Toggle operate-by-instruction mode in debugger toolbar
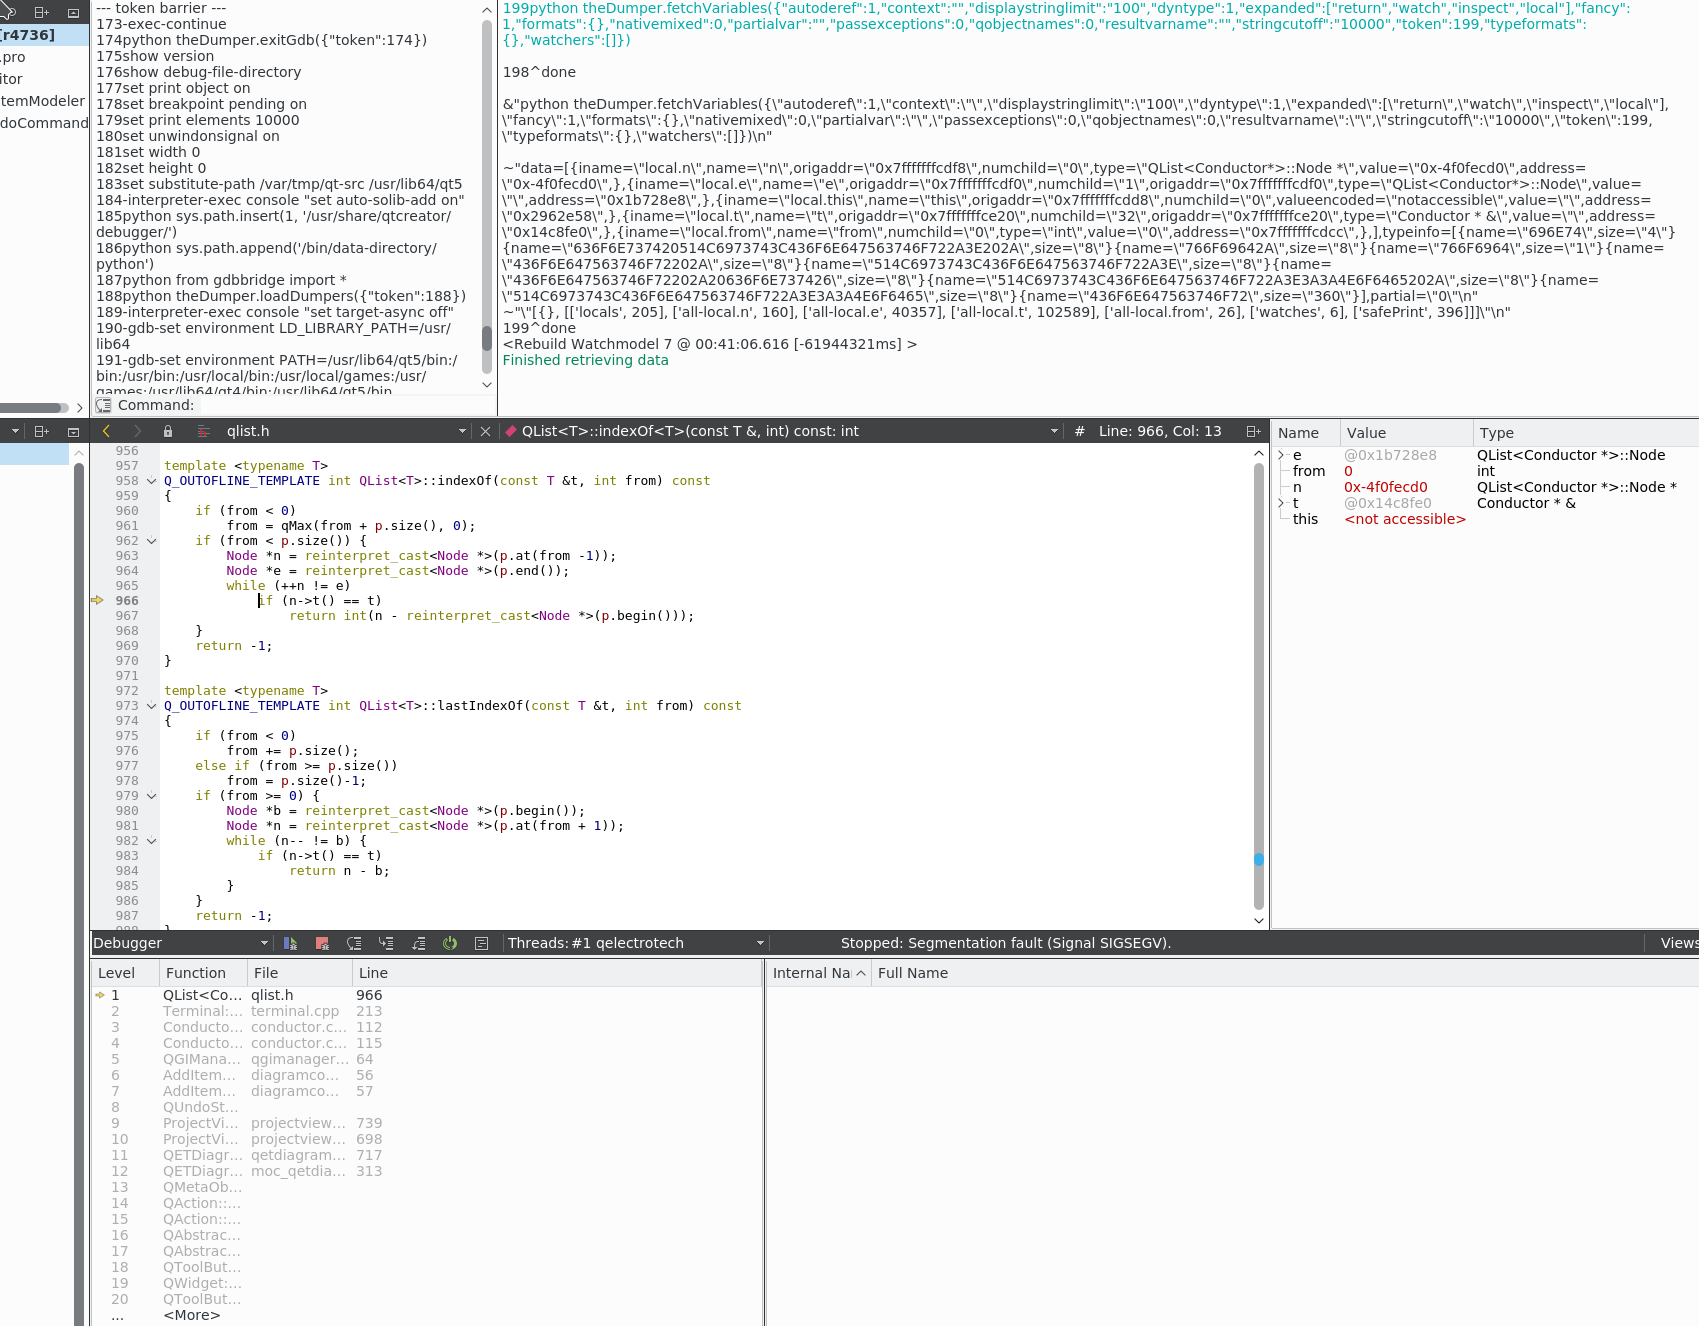 click(481, 943)
